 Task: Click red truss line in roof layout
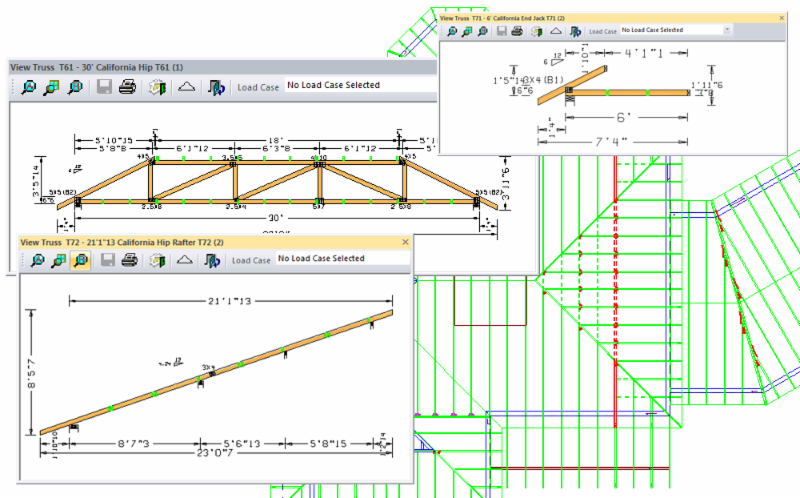[613, 300]
